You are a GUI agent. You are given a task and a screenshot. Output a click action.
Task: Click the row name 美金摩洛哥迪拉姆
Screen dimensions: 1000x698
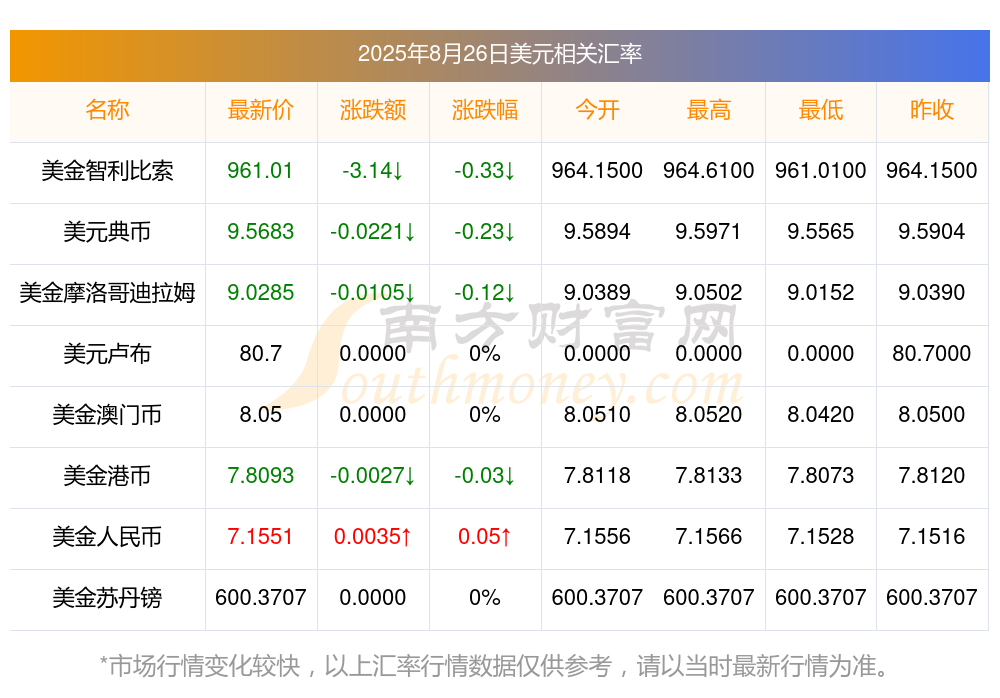pos(107,293)
